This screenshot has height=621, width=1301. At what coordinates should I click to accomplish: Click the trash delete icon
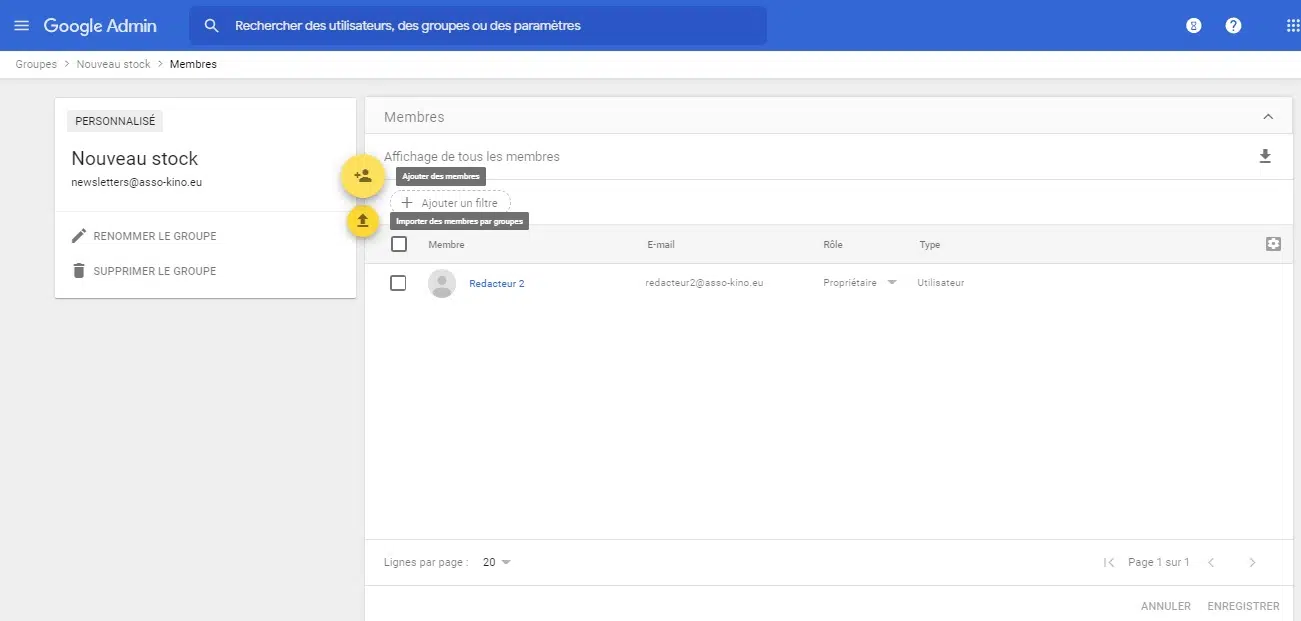coord(79,271)
